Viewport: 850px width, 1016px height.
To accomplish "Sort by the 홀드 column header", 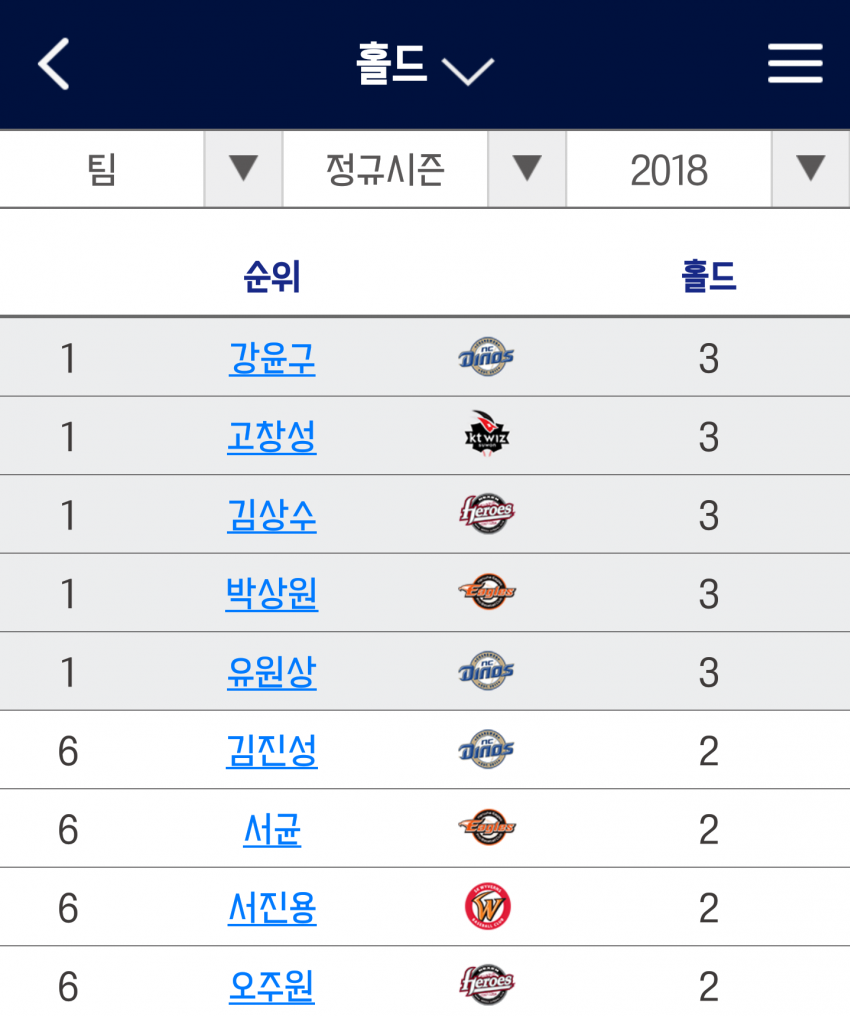I will 708,277.
